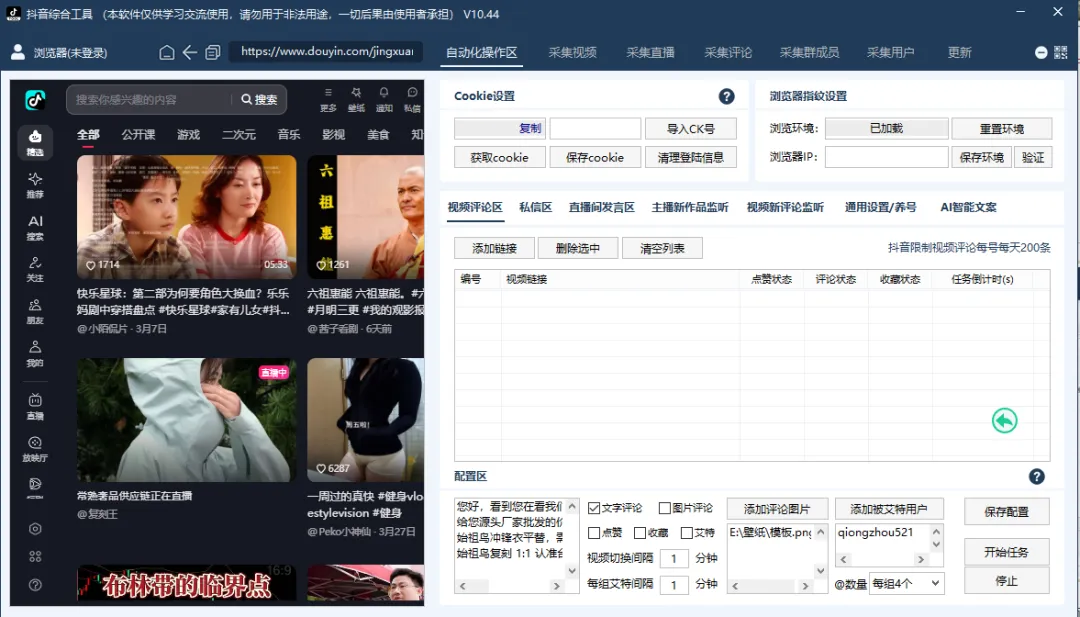Click the 获取cookie button
Image resolution: width=1080 pixels, height=617 pixels.
pos(501,157)
